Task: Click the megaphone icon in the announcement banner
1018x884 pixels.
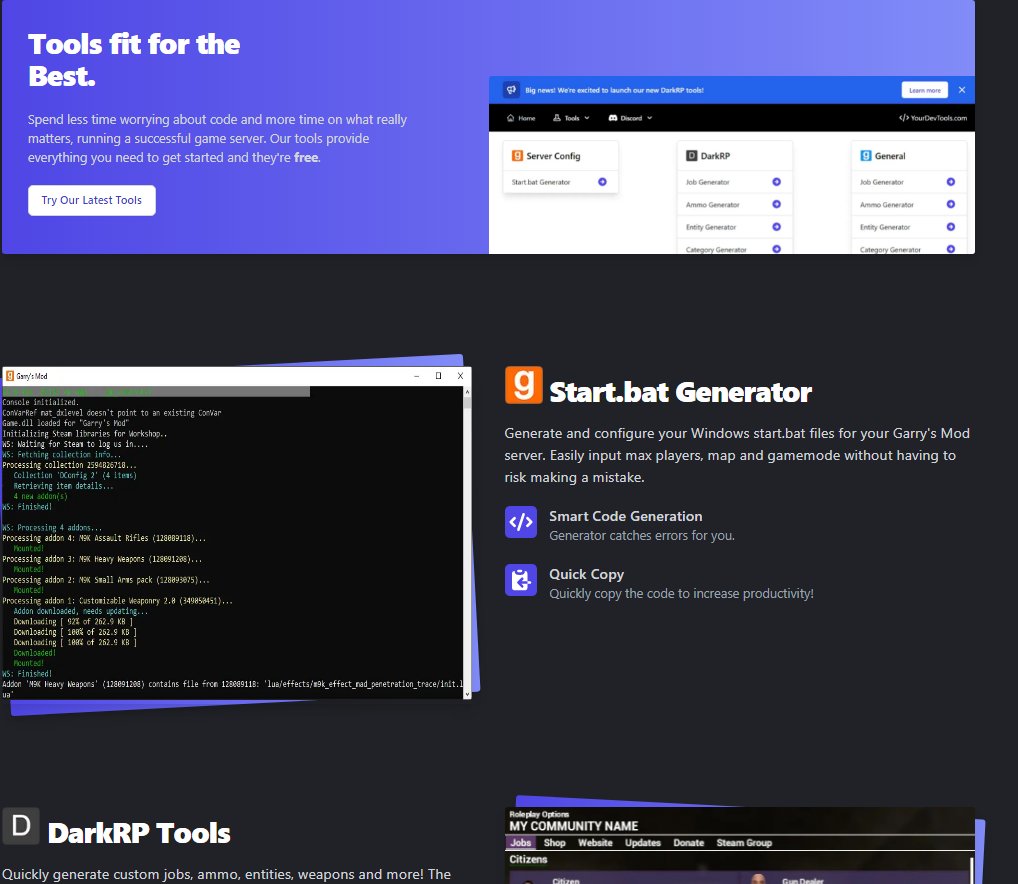Action: pos(511,89)
